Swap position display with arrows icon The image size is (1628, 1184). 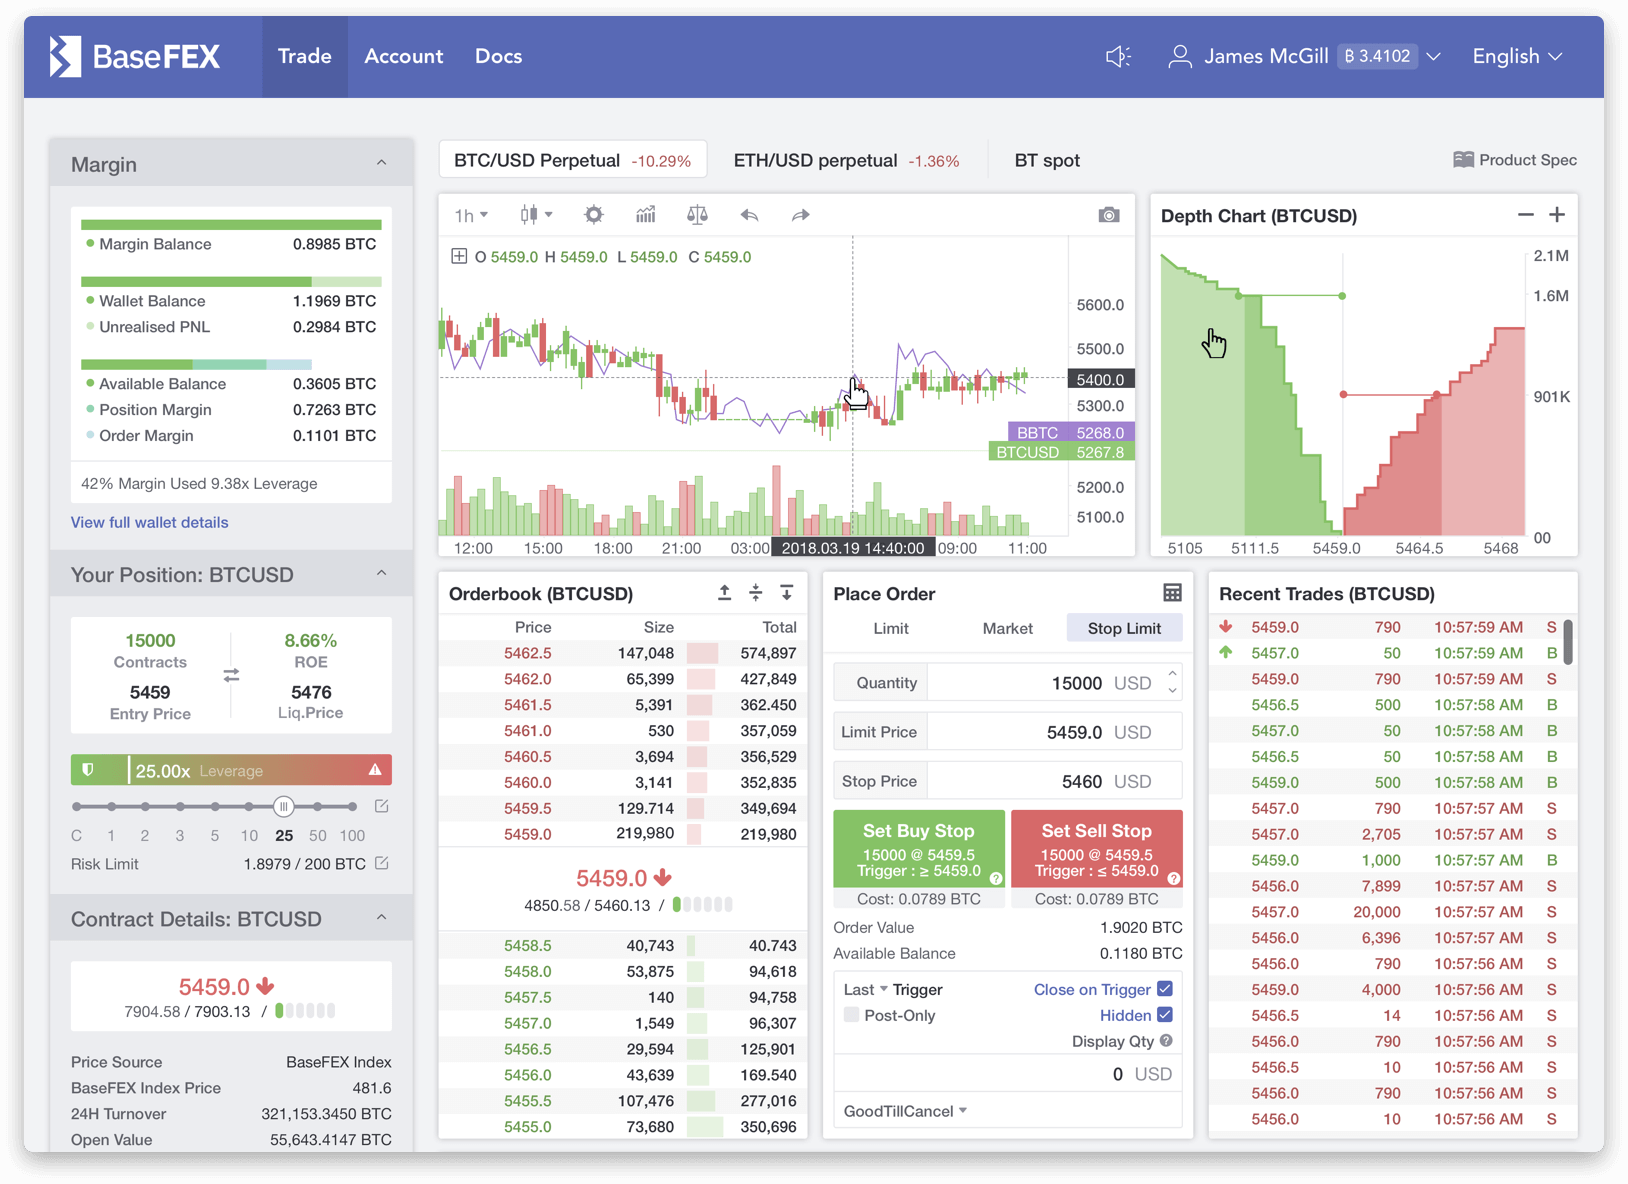(231, 676)
